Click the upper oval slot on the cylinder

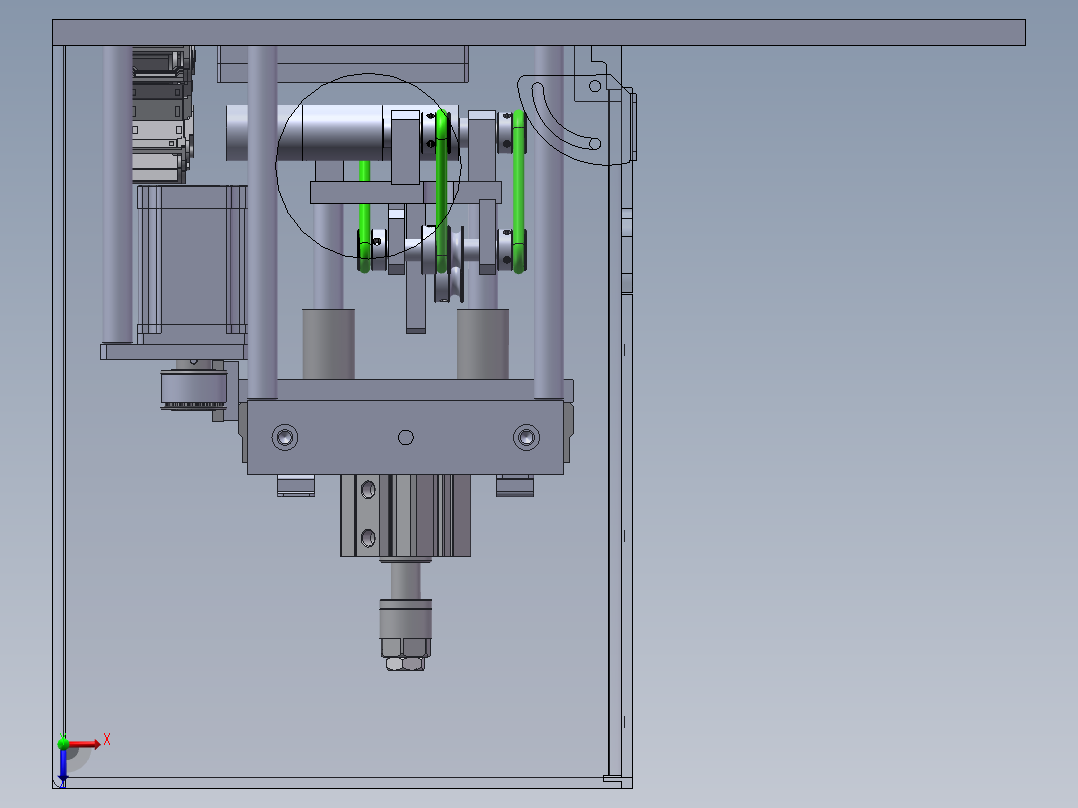[x=368, y=490]
